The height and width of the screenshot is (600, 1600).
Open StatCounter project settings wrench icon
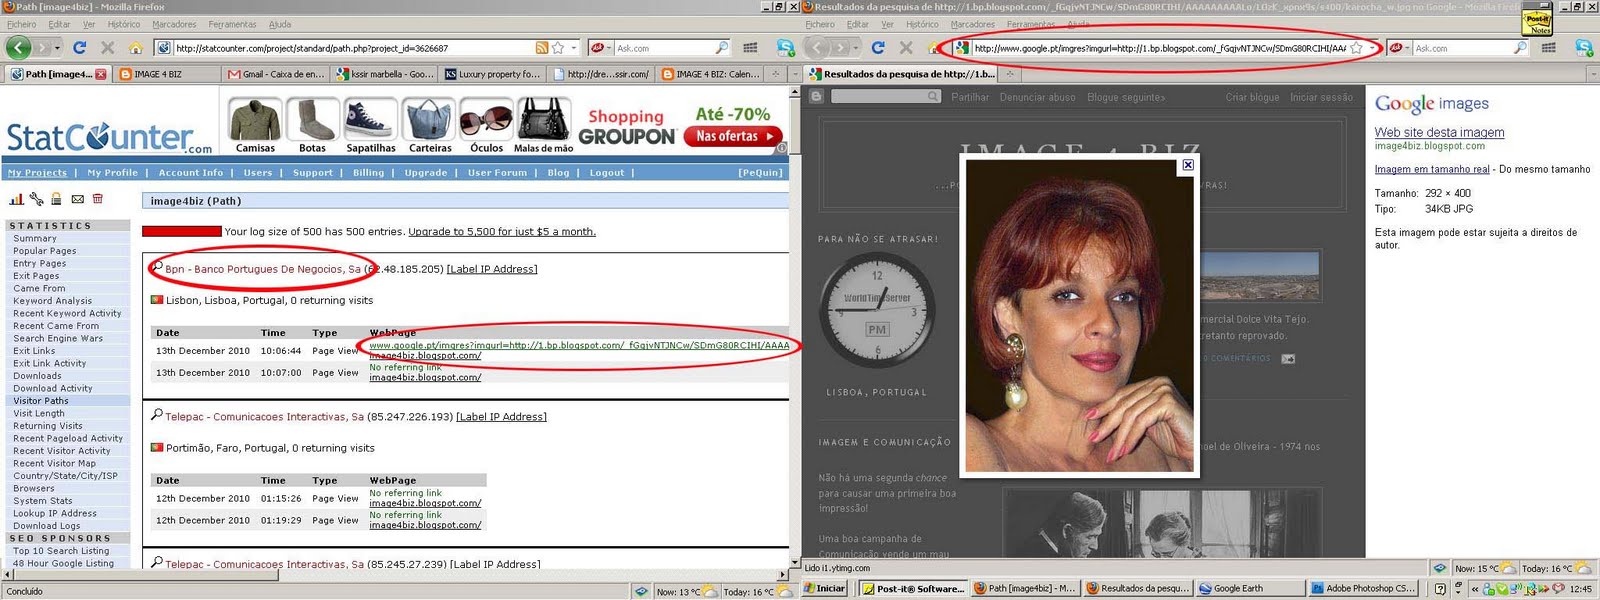coord(36,199)
